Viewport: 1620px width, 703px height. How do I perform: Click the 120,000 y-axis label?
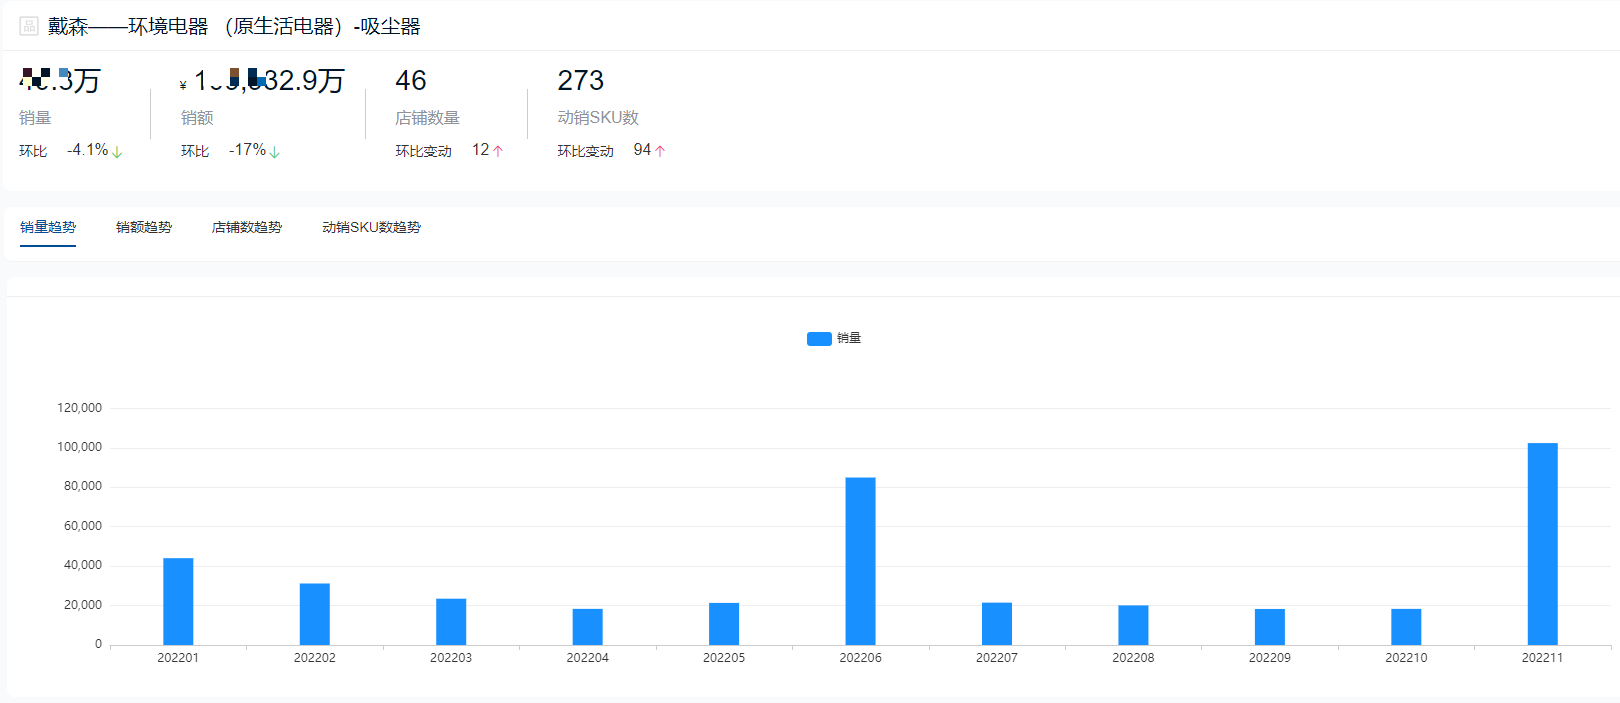tap(80, 408)
